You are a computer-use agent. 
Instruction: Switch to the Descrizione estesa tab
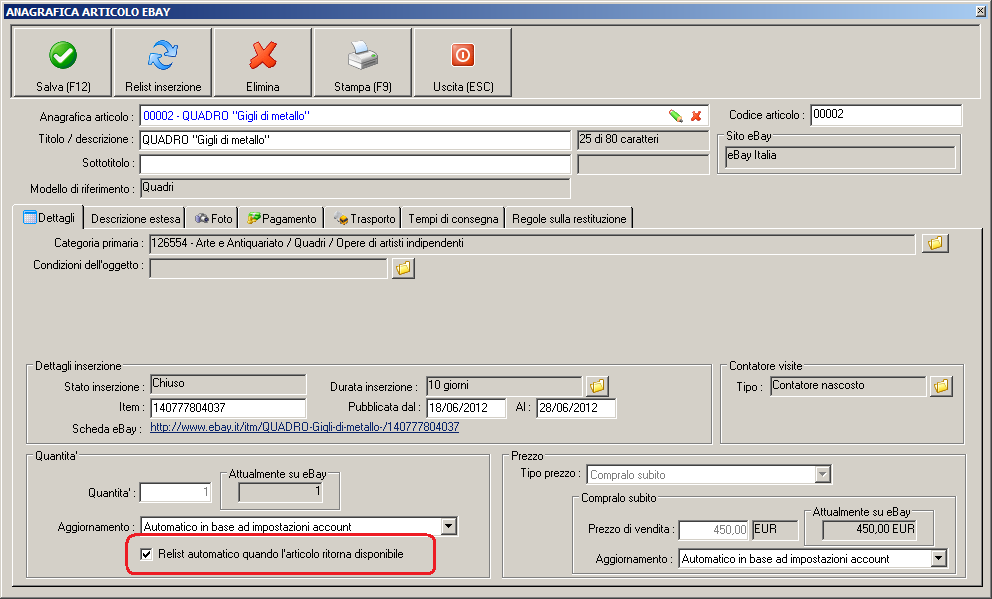point(135,219)
